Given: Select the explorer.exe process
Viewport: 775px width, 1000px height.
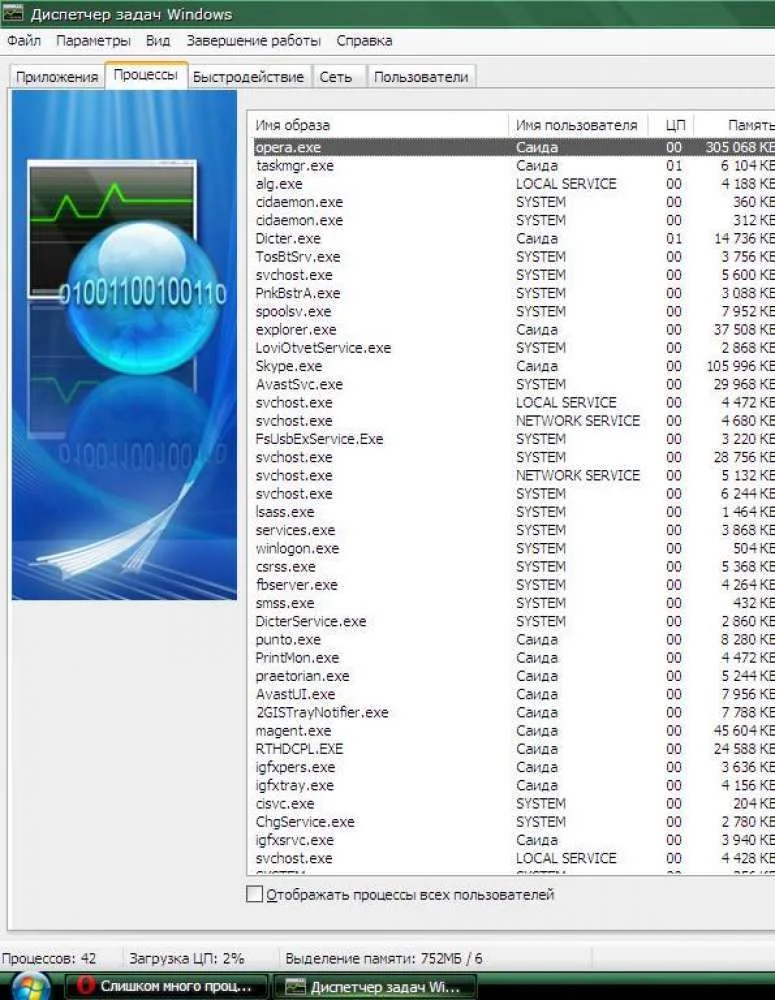Looking at the screenshot, I should [x=514, y=330].
